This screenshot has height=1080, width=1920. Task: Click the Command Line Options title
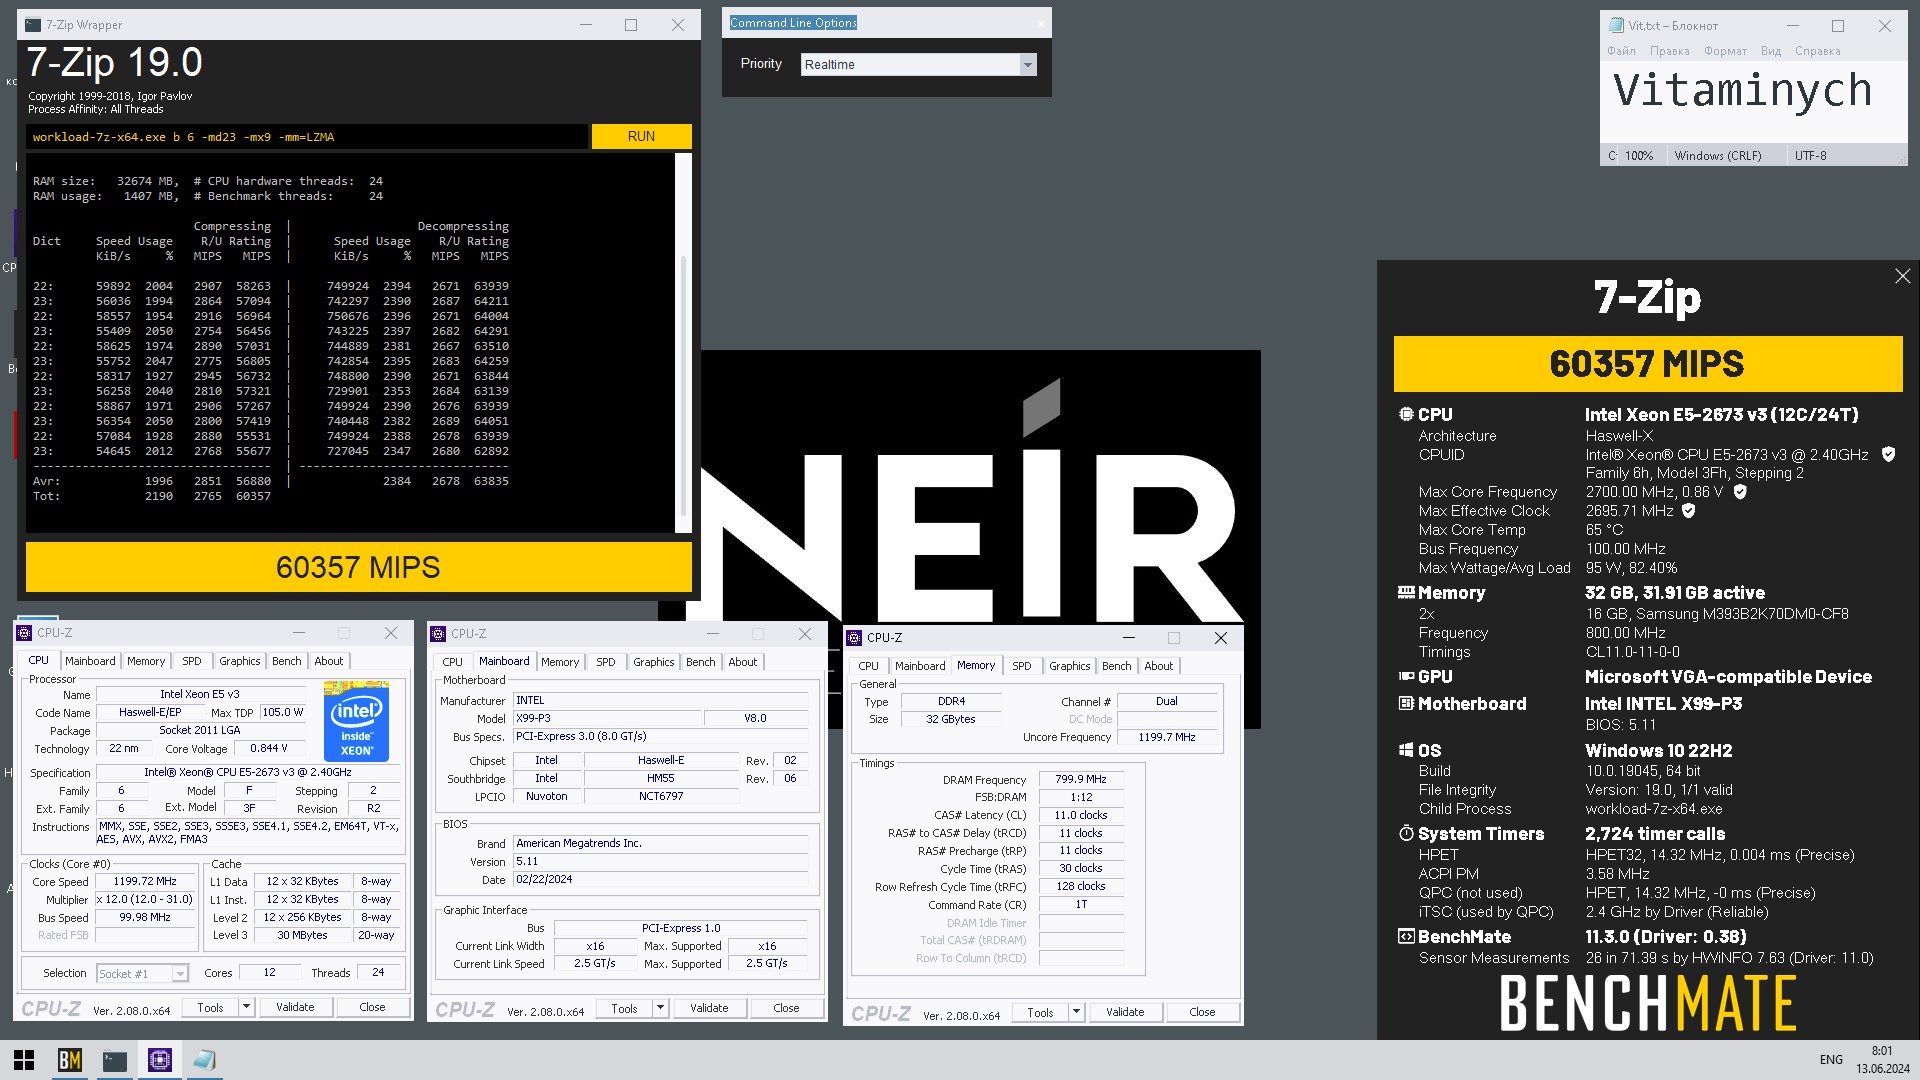[793, 23]
